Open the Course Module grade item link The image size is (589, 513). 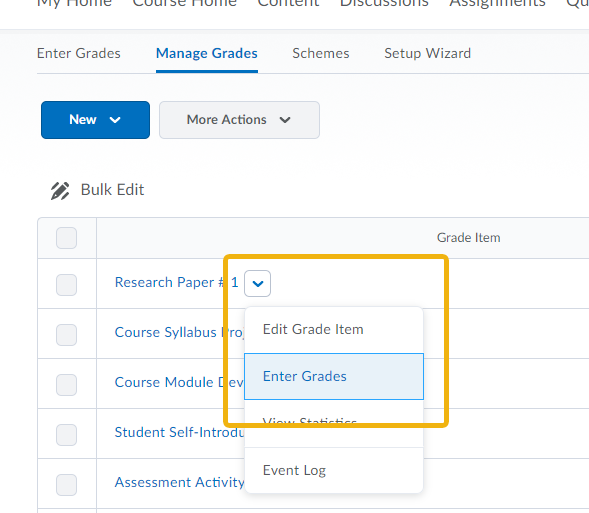[180, 382]
